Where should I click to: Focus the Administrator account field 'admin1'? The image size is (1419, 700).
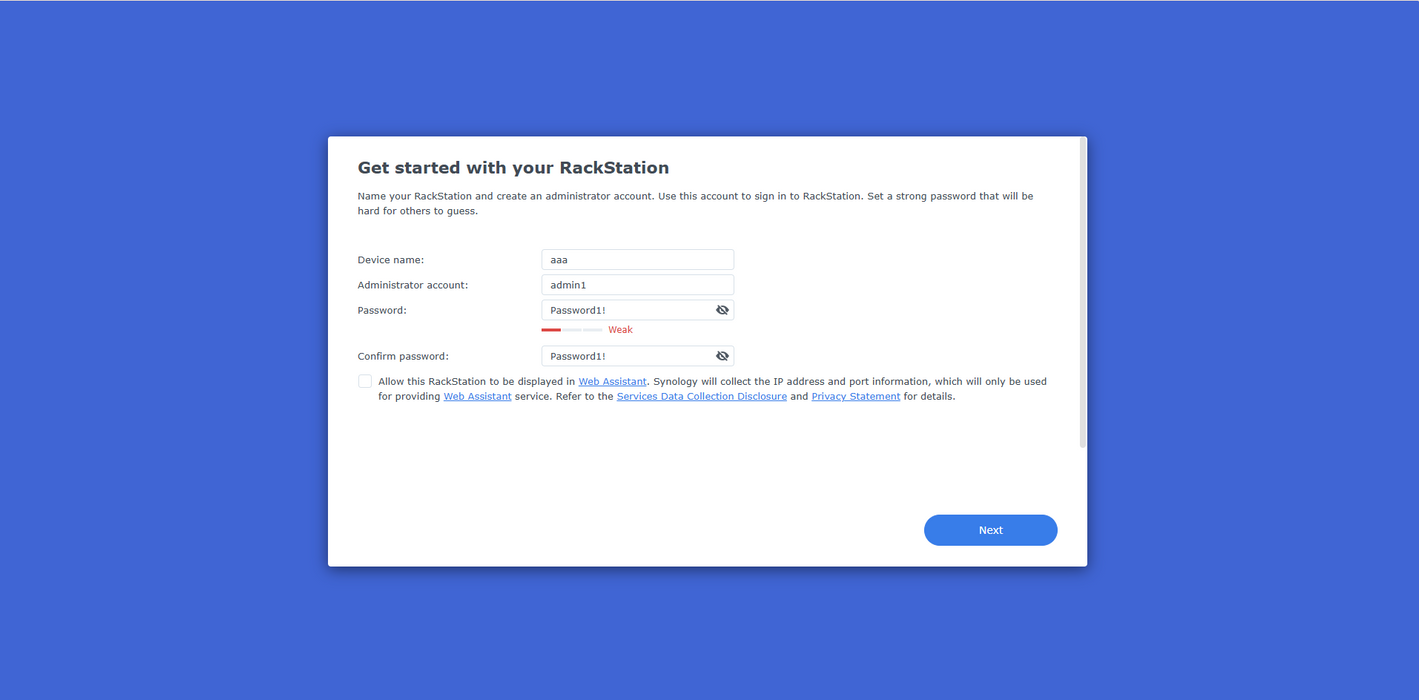[637, 285]
